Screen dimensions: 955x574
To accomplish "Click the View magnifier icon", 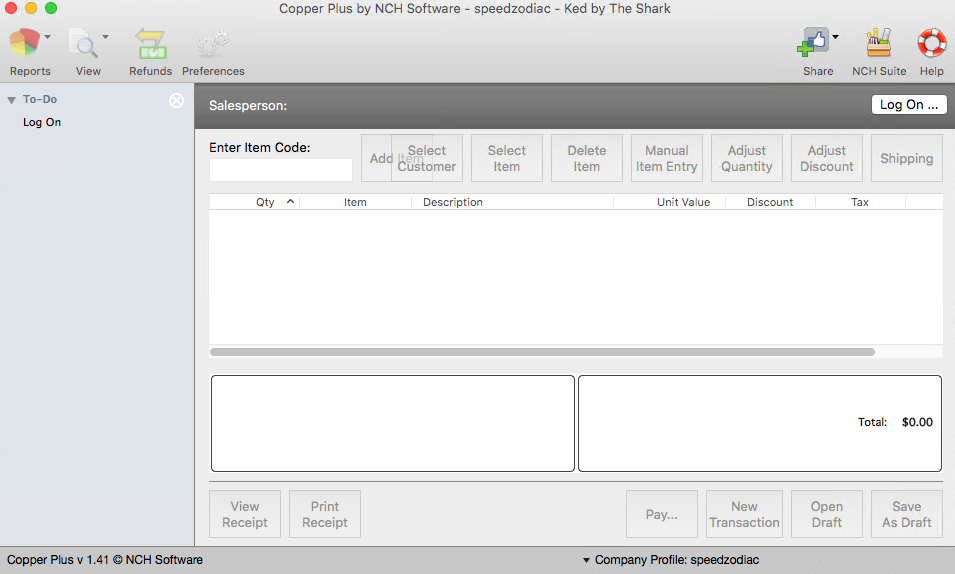I will pos(83,43).
